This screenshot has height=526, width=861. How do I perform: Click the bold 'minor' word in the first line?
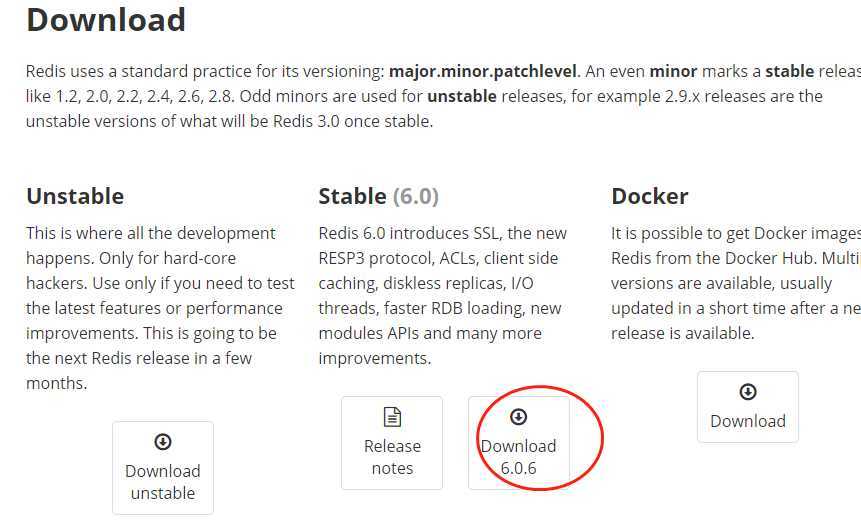[x=673, y=71]
